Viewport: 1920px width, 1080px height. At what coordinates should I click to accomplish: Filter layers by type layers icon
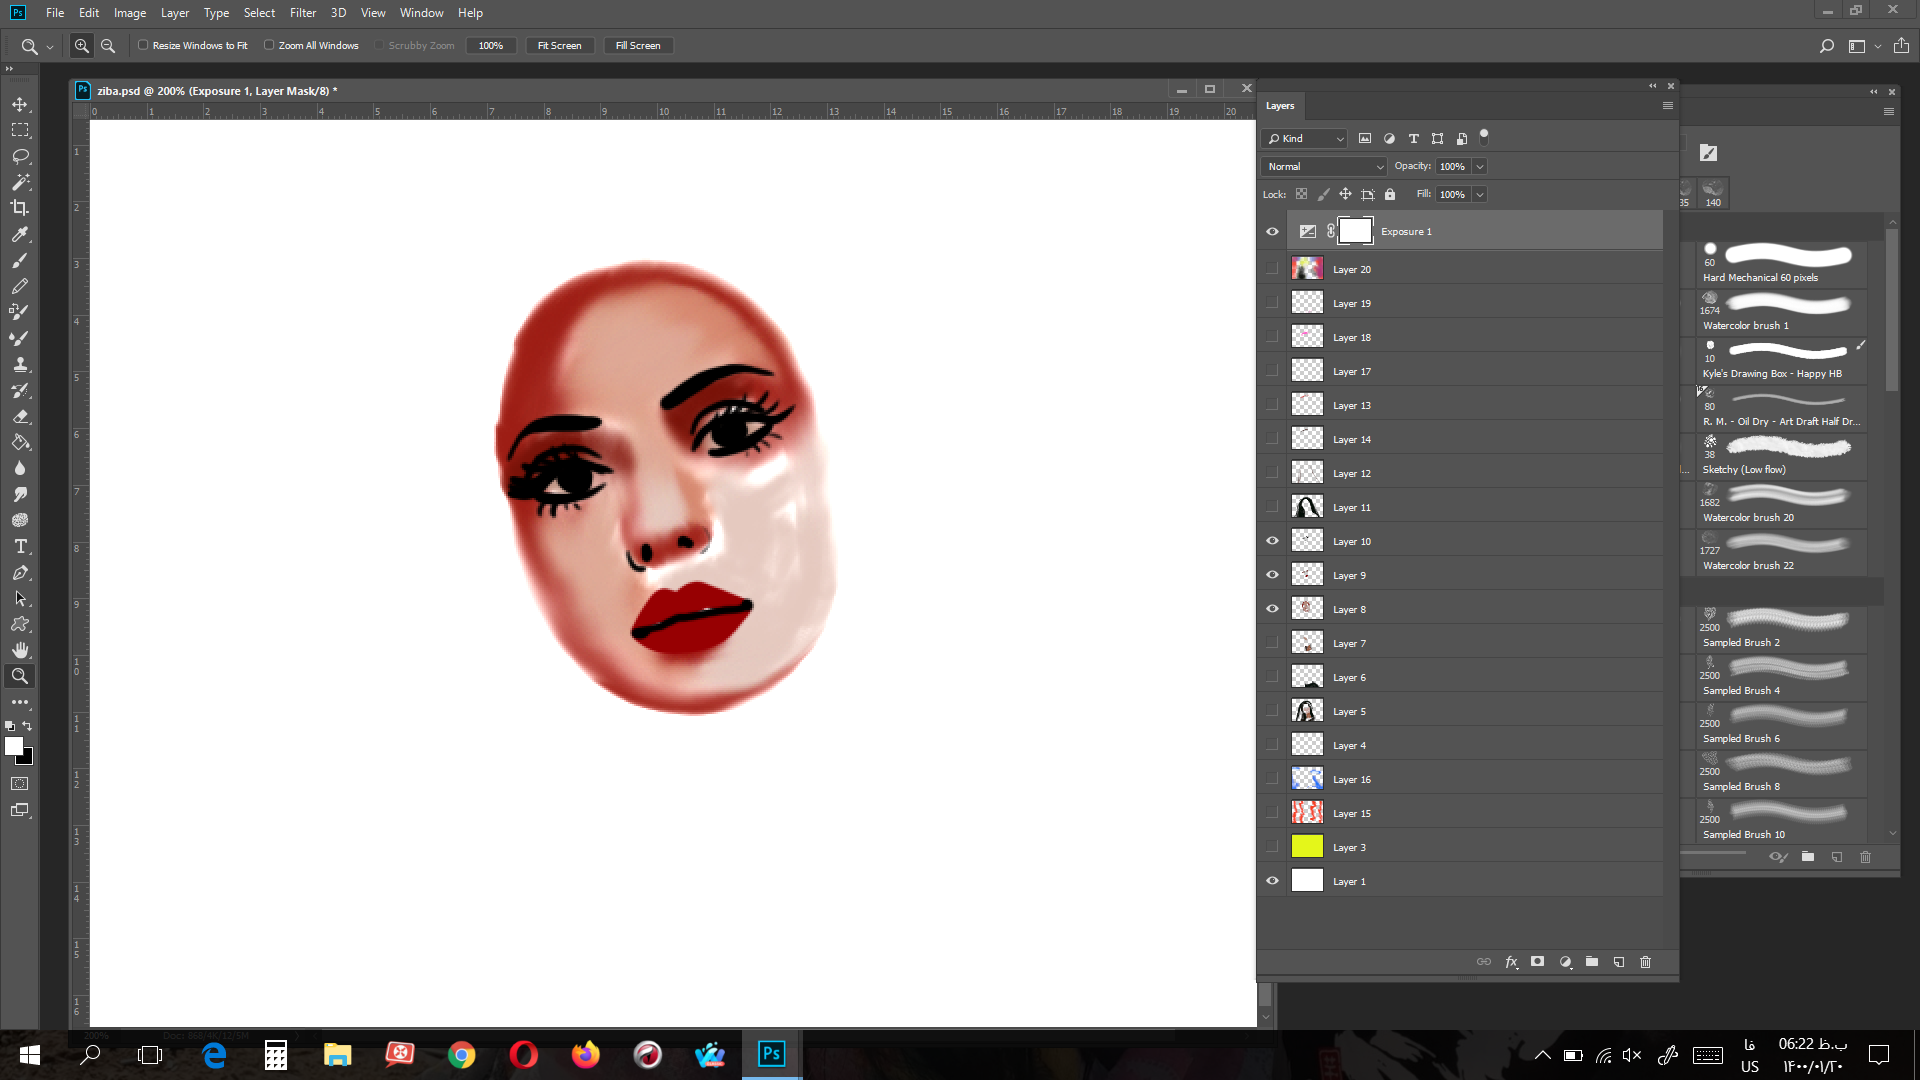(1413, 138)
